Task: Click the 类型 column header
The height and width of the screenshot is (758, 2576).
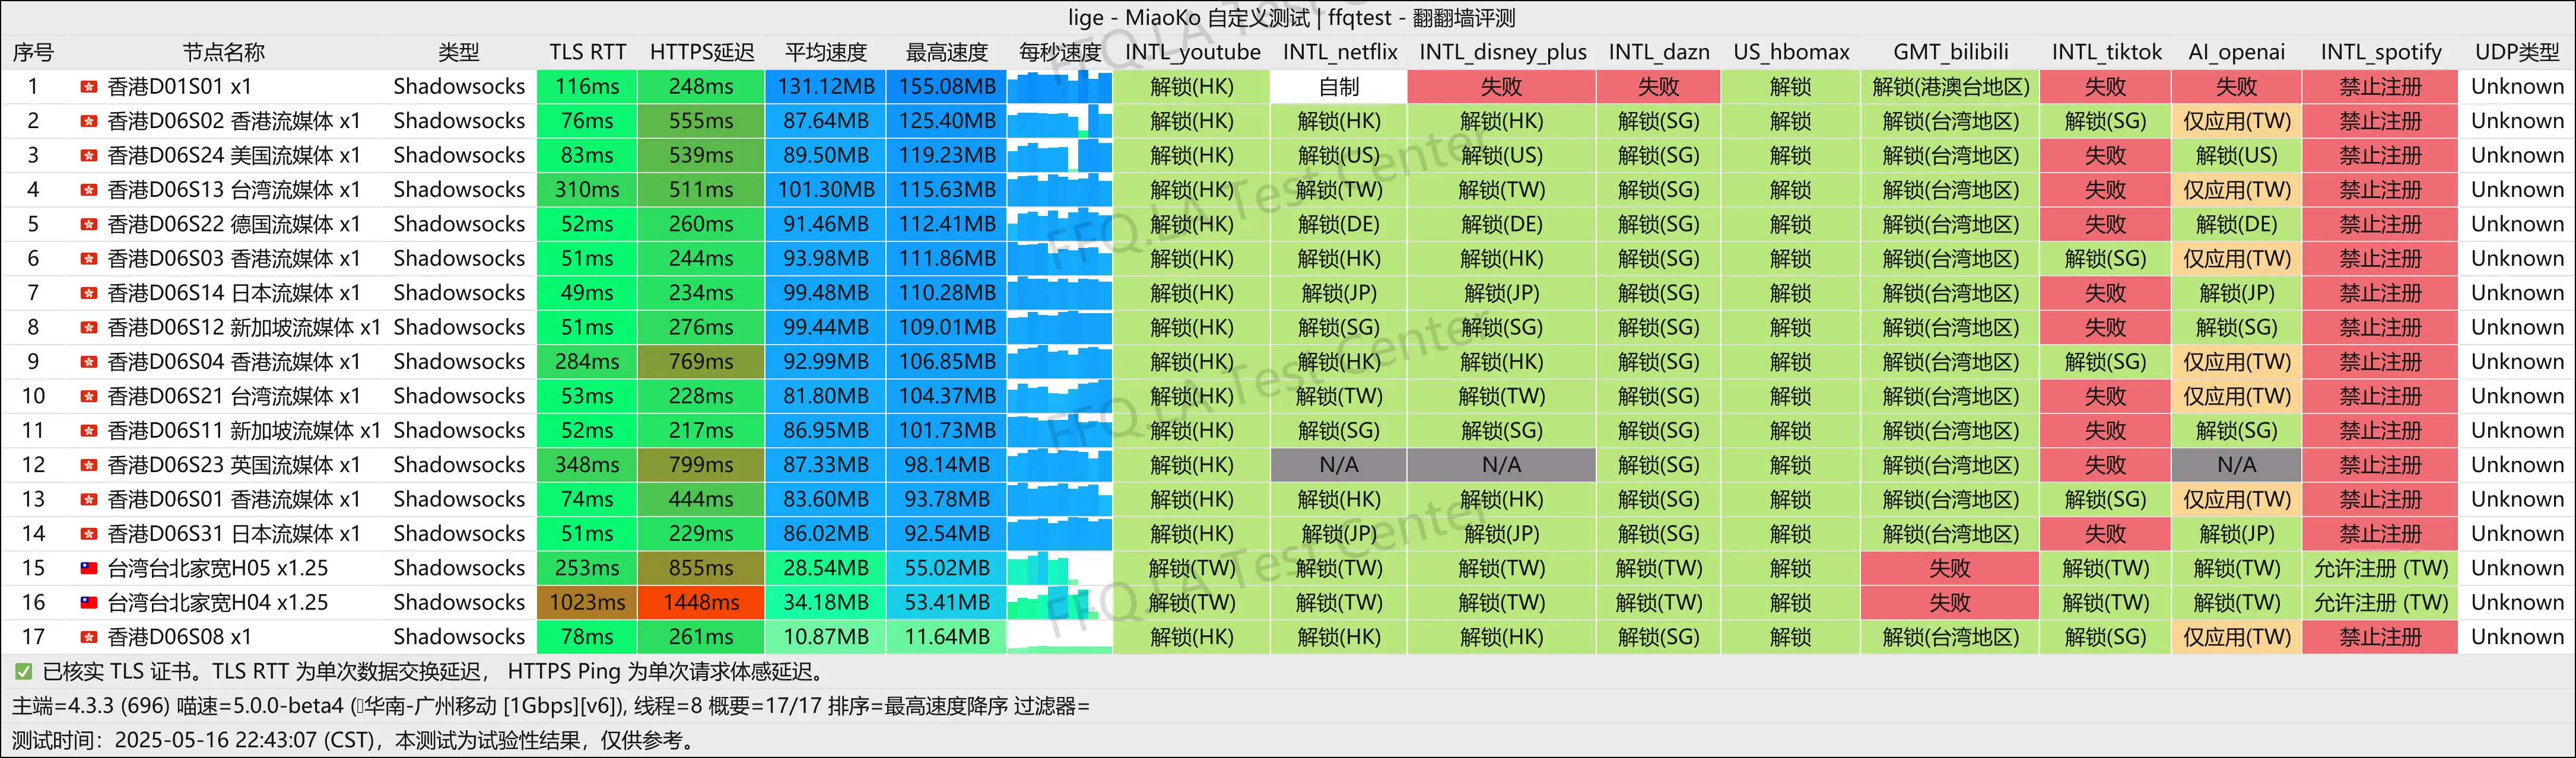Action: tap(459, 52)
